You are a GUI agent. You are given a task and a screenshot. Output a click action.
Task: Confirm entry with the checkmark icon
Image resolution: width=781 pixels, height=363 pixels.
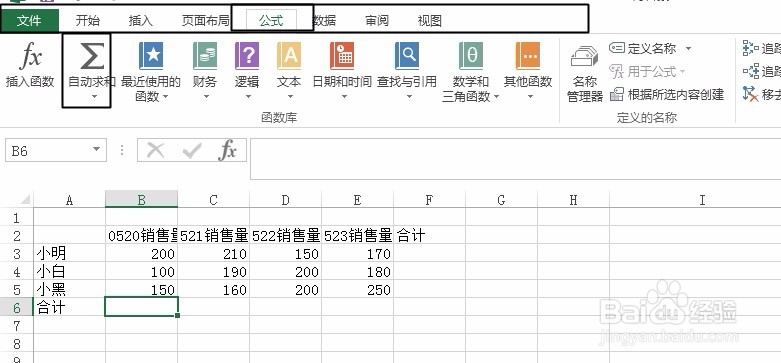192,150
